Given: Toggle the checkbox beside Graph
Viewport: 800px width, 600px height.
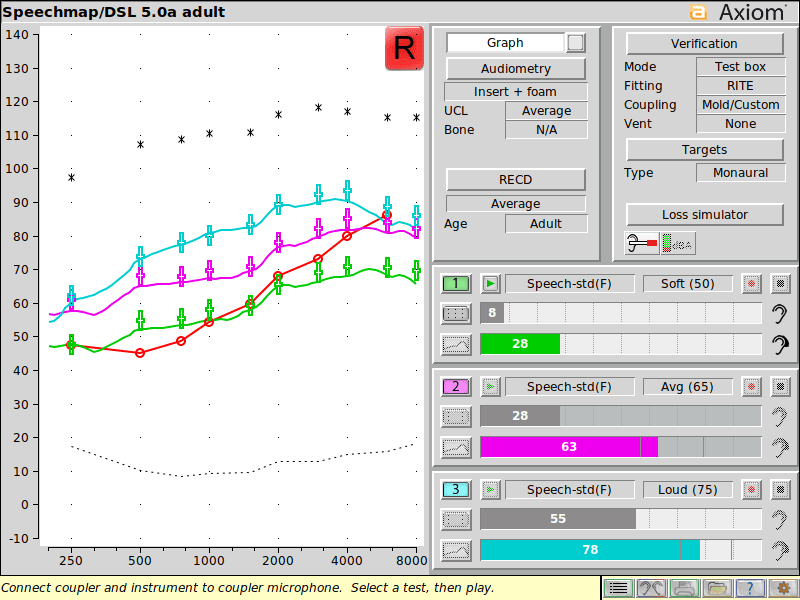Looking at the screenshot, I should [576, 42].
